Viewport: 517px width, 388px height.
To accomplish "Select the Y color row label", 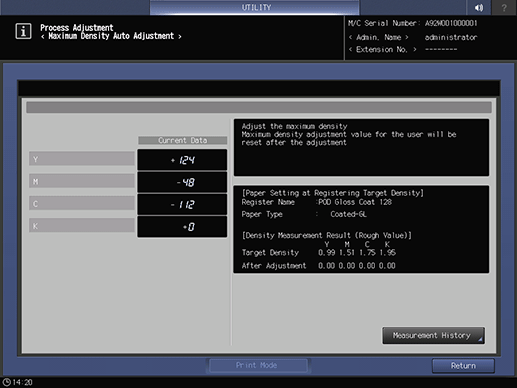I will coord(82,159).
